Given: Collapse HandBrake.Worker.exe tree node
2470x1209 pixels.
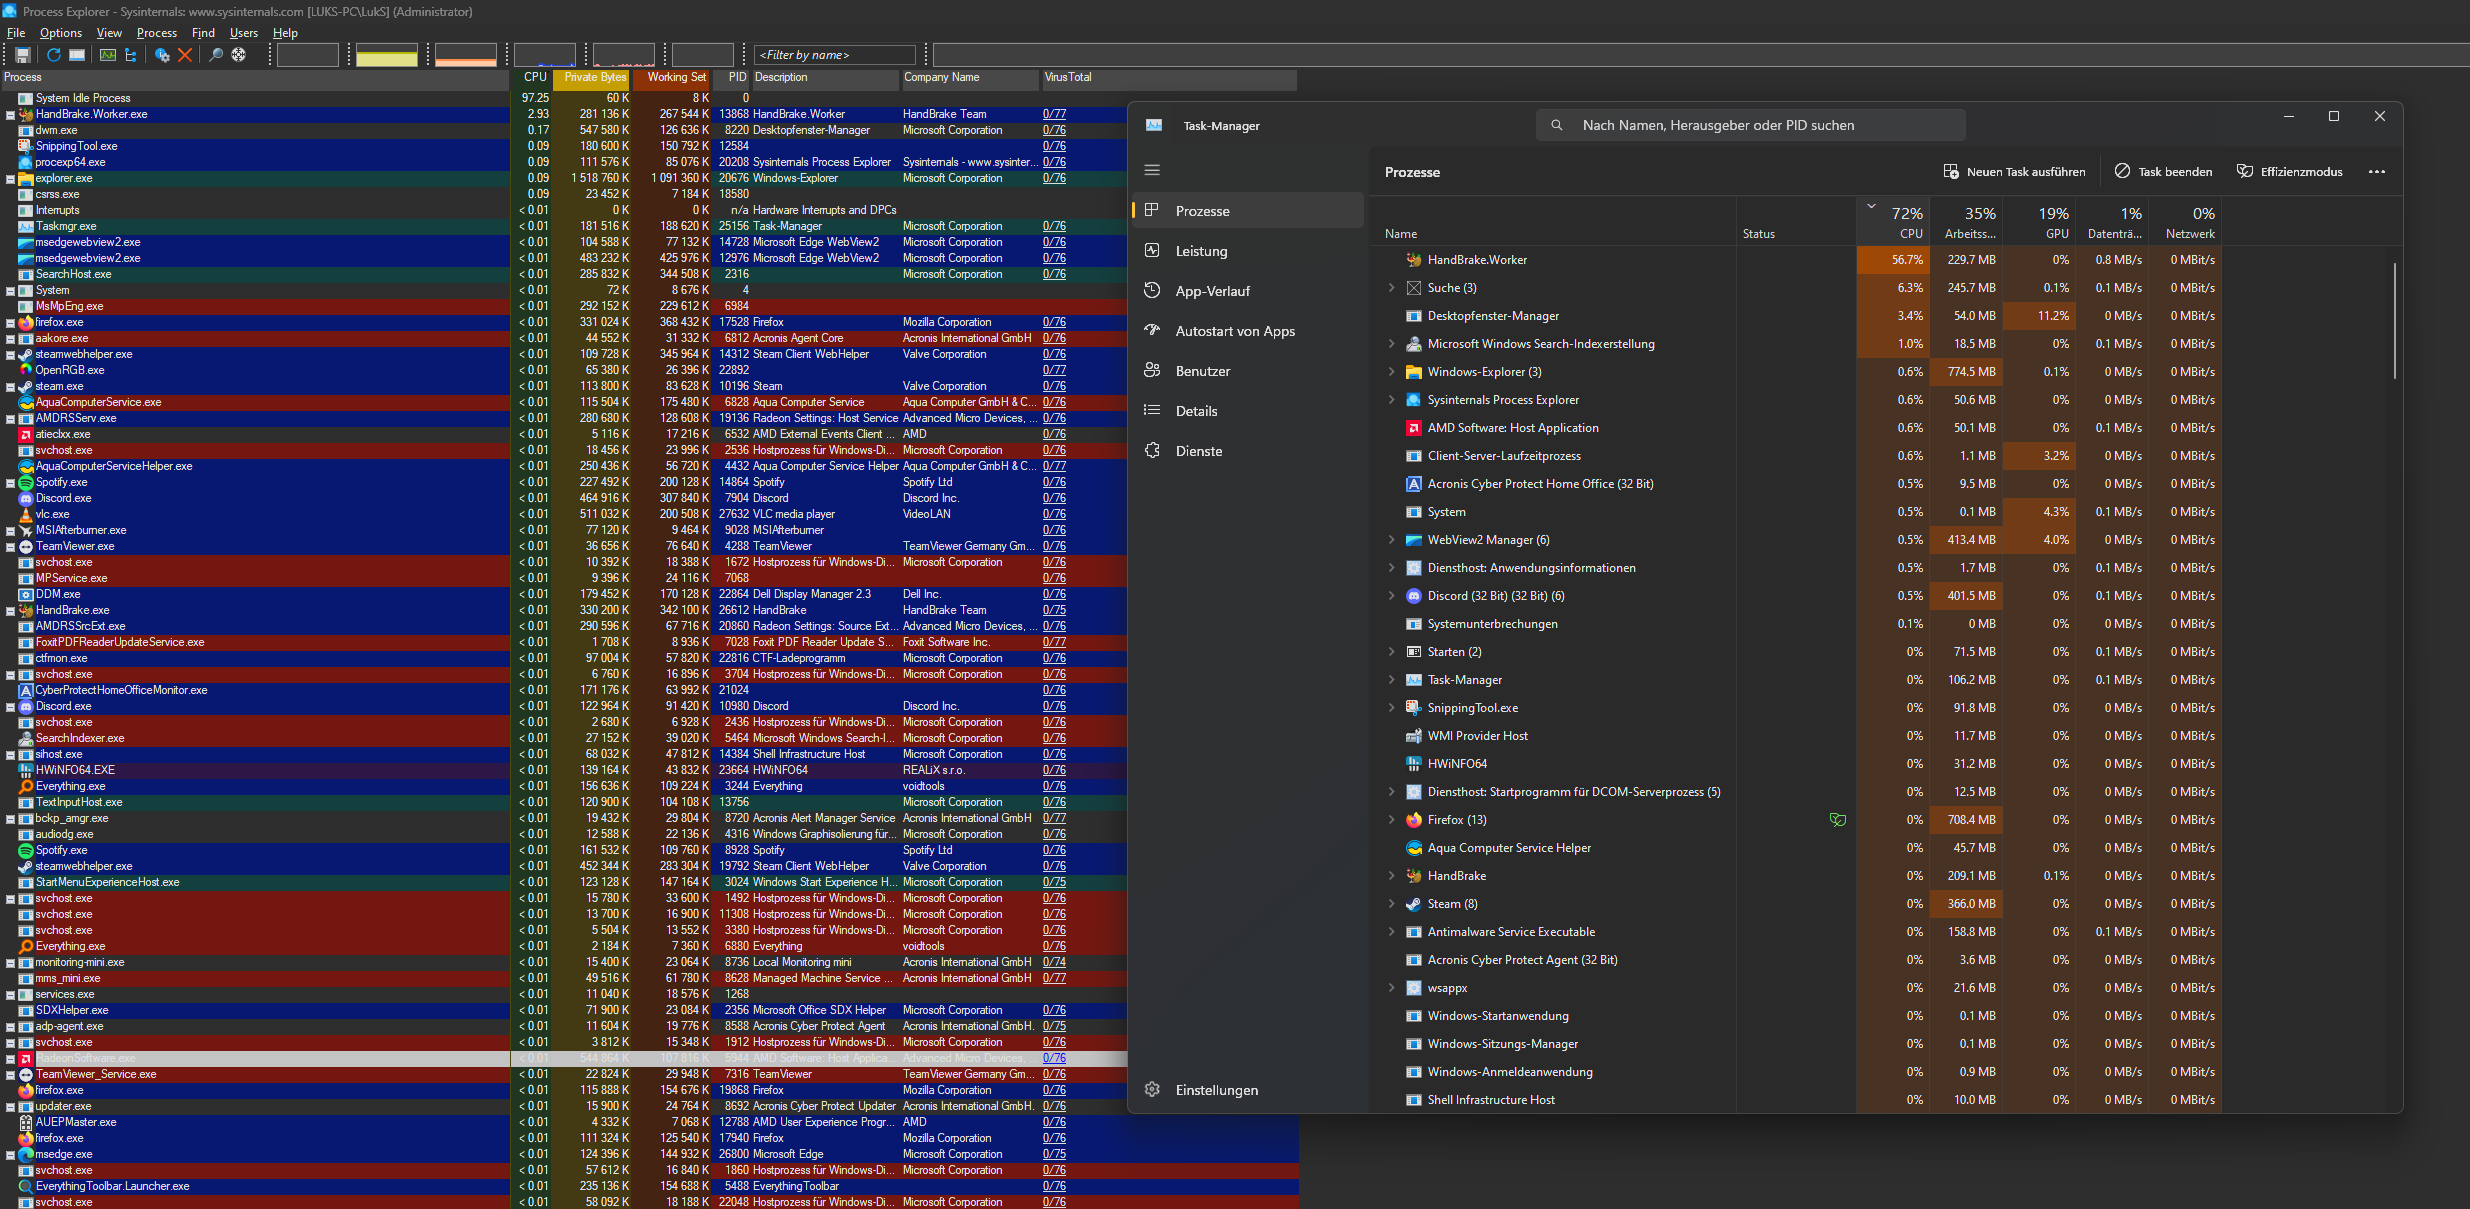Looking at the screenshot, I should point(11,115).
